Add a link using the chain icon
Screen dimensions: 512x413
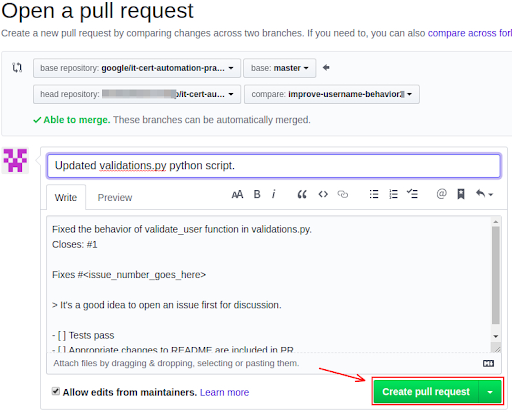click(343, 194)
